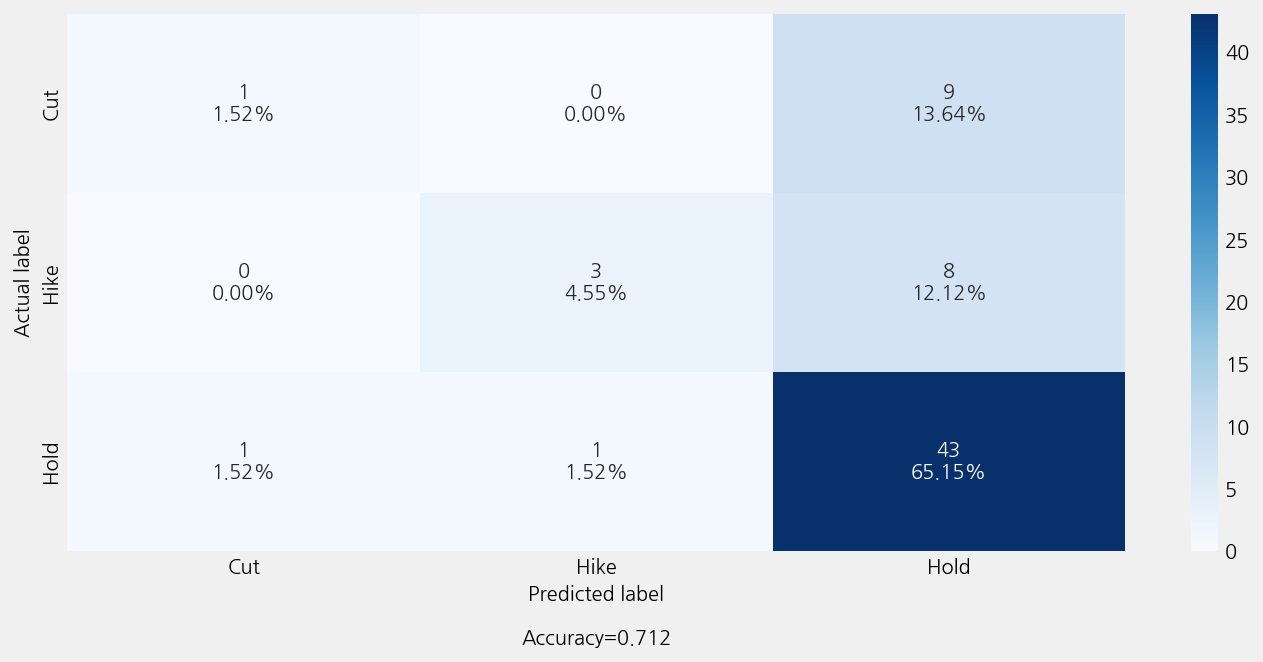Click the 'Hold' tick label on x-axis
Image resolution: width=1263 pixels, height=662 pixels.
(948, 567)
